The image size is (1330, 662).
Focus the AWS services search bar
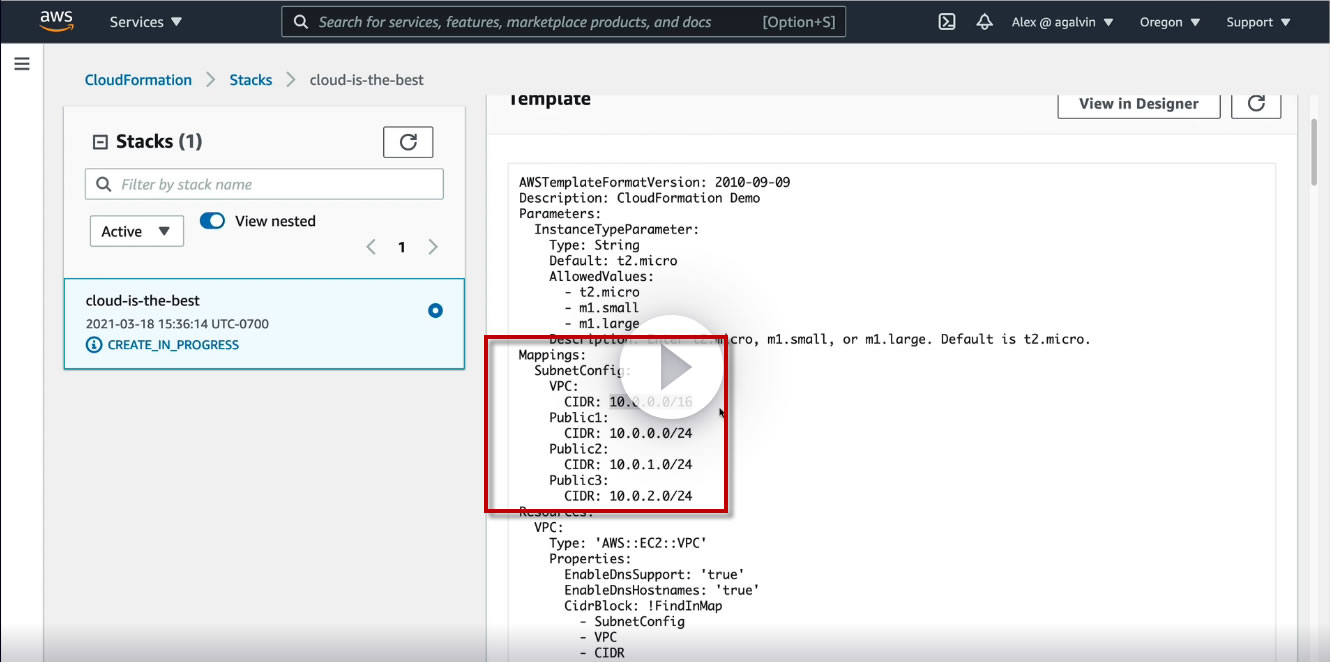tap(564, 22)
